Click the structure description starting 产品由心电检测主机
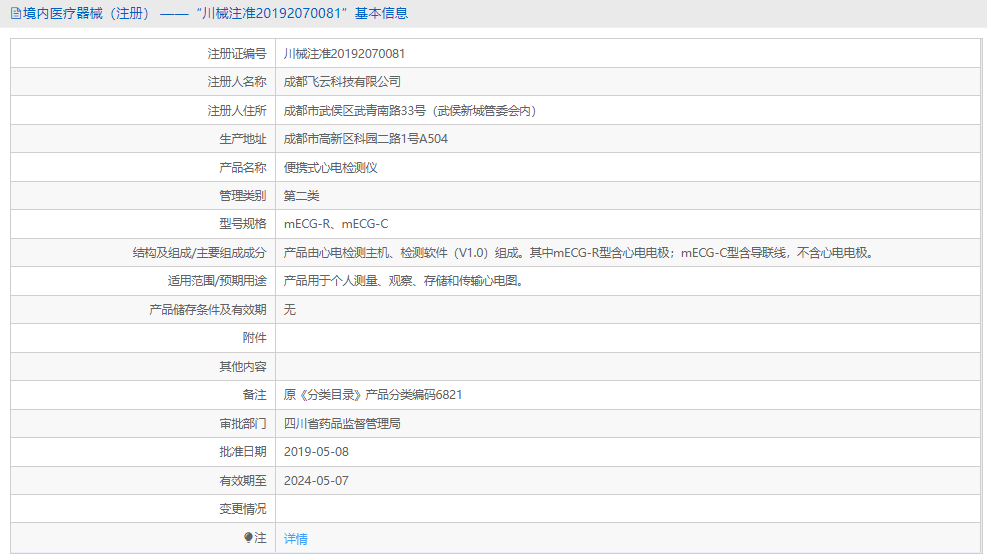The height and width of the screenshot is (558, 987). pos(579,253)
